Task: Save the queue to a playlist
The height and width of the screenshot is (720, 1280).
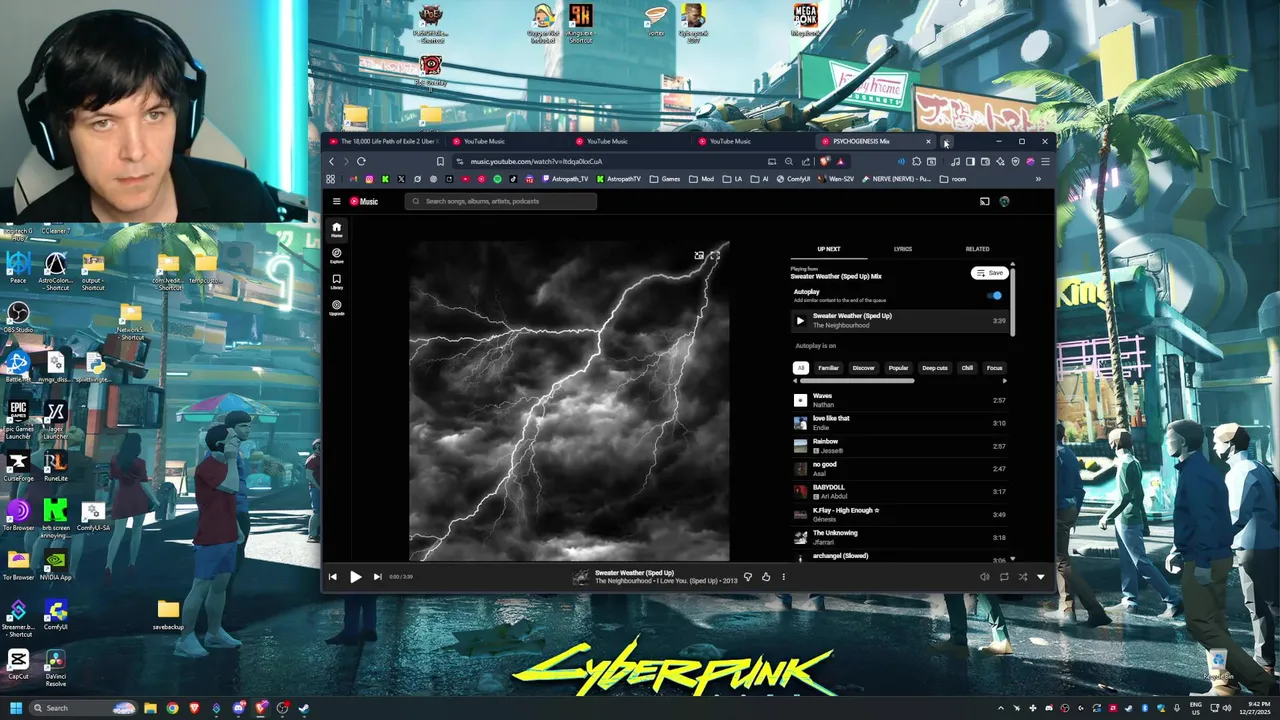Action: point(989,273)
